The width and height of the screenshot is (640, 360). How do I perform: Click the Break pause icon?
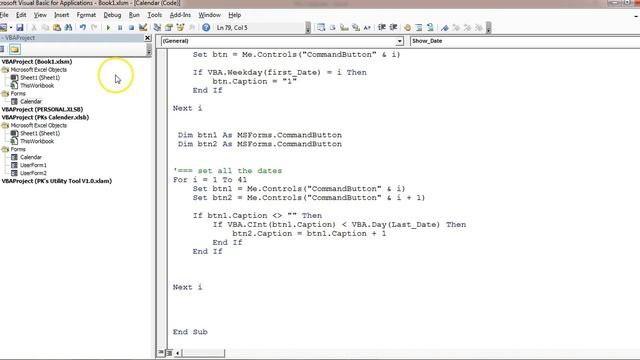[x=120, y=27]
